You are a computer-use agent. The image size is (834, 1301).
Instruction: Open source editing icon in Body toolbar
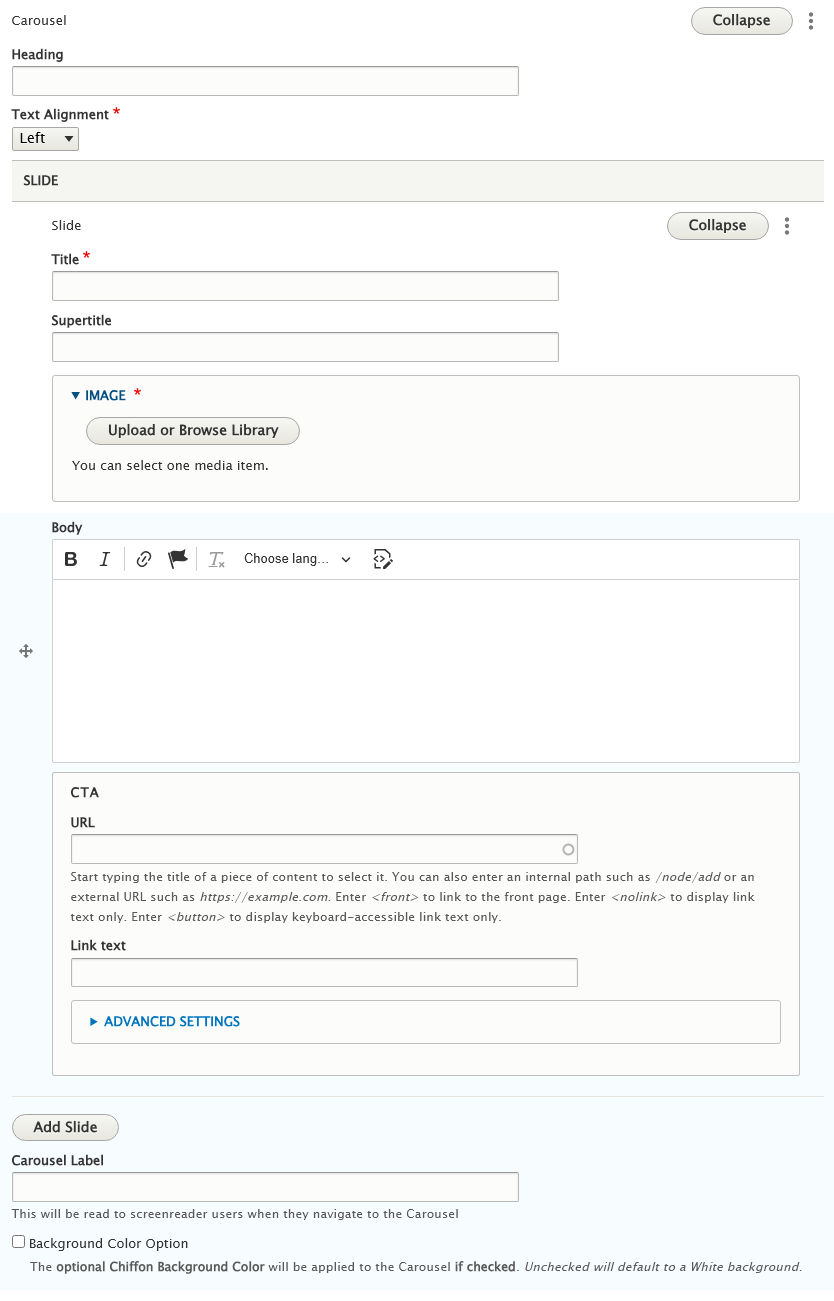pos(382,559)
